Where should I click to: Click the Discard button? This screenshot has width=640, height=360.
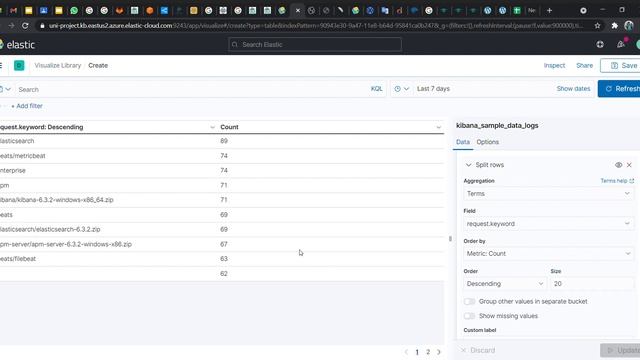pos(478,350)
